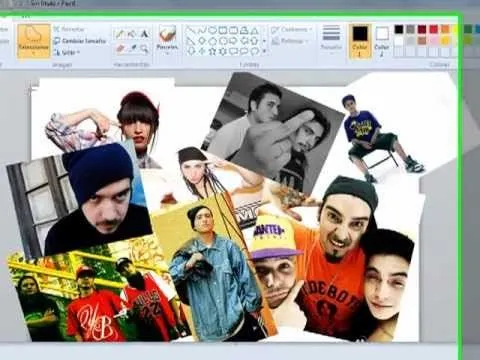The image size is (480, 360).
Task: Choose the Rounded rectangle shape
Action: 233,31
